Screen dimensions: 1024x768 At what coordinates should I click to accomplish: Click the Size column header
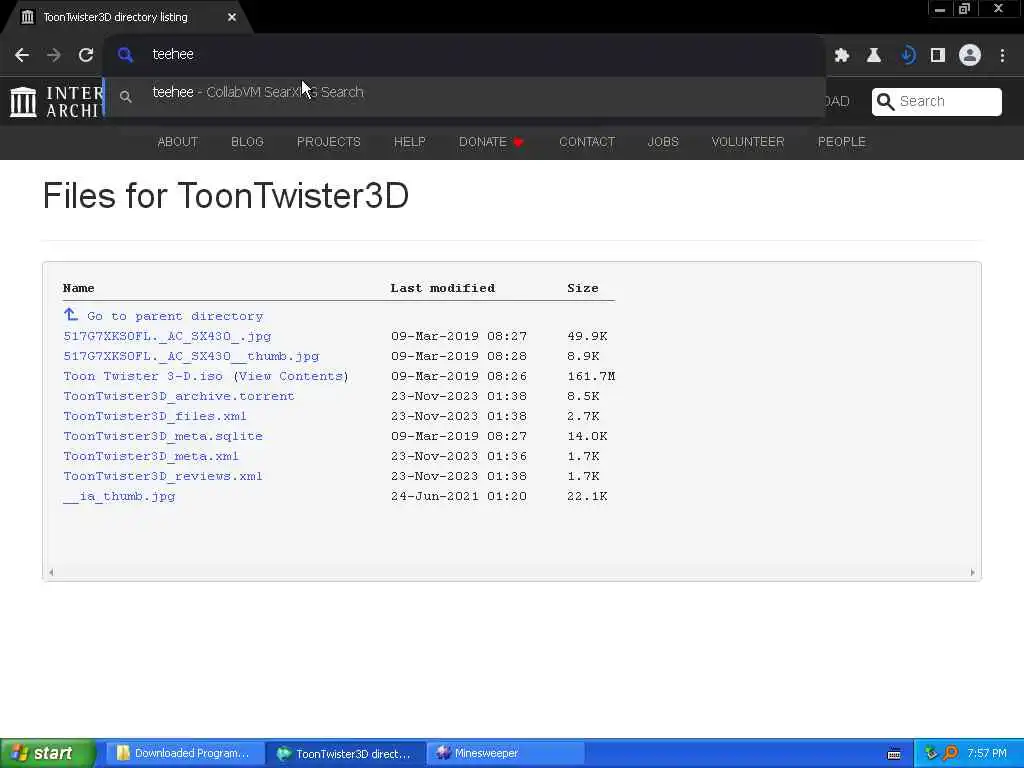[583, 288]
